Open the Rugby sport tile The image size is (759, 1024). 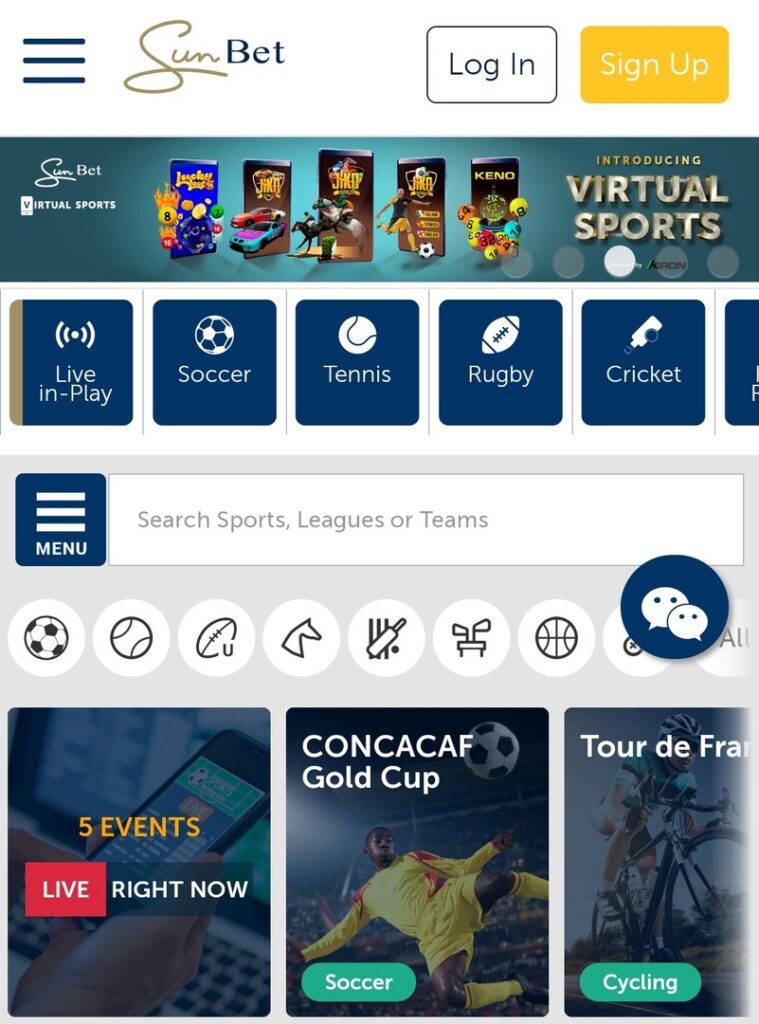(x=500, y=362)
